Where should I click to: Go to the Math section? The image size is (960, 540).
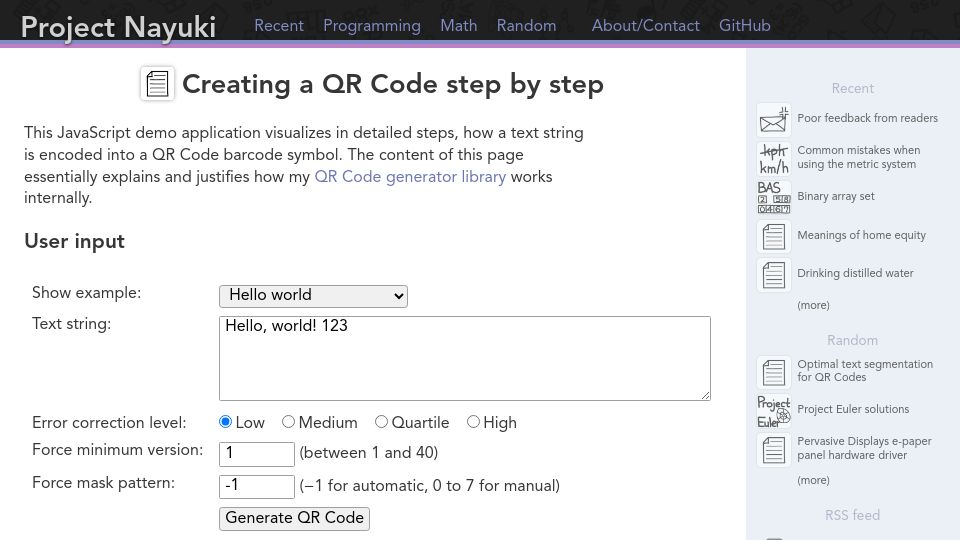[x=459, y=26]
